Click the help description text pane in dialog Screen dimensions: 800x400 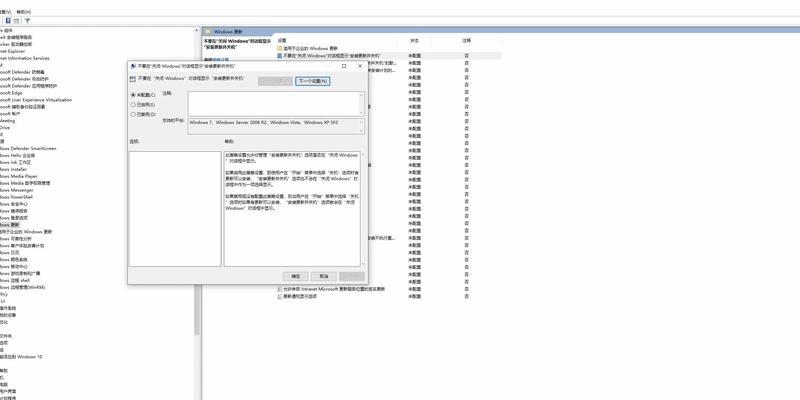click(292, 209)
